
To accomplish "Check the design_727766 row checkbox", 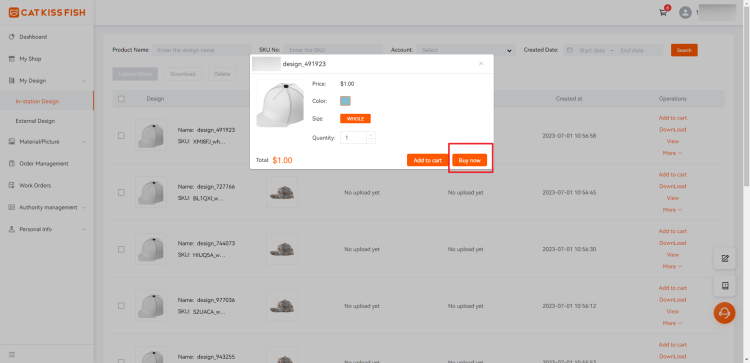I will pos(121,192).
